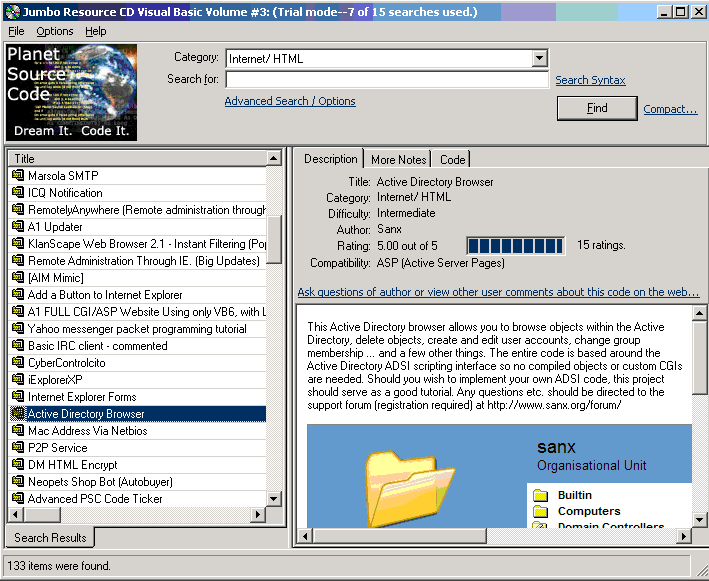Image resolution: width=709 pixels, height=581 pixels.
Task: Open the ask questions of author link
Action: point(498,292)
